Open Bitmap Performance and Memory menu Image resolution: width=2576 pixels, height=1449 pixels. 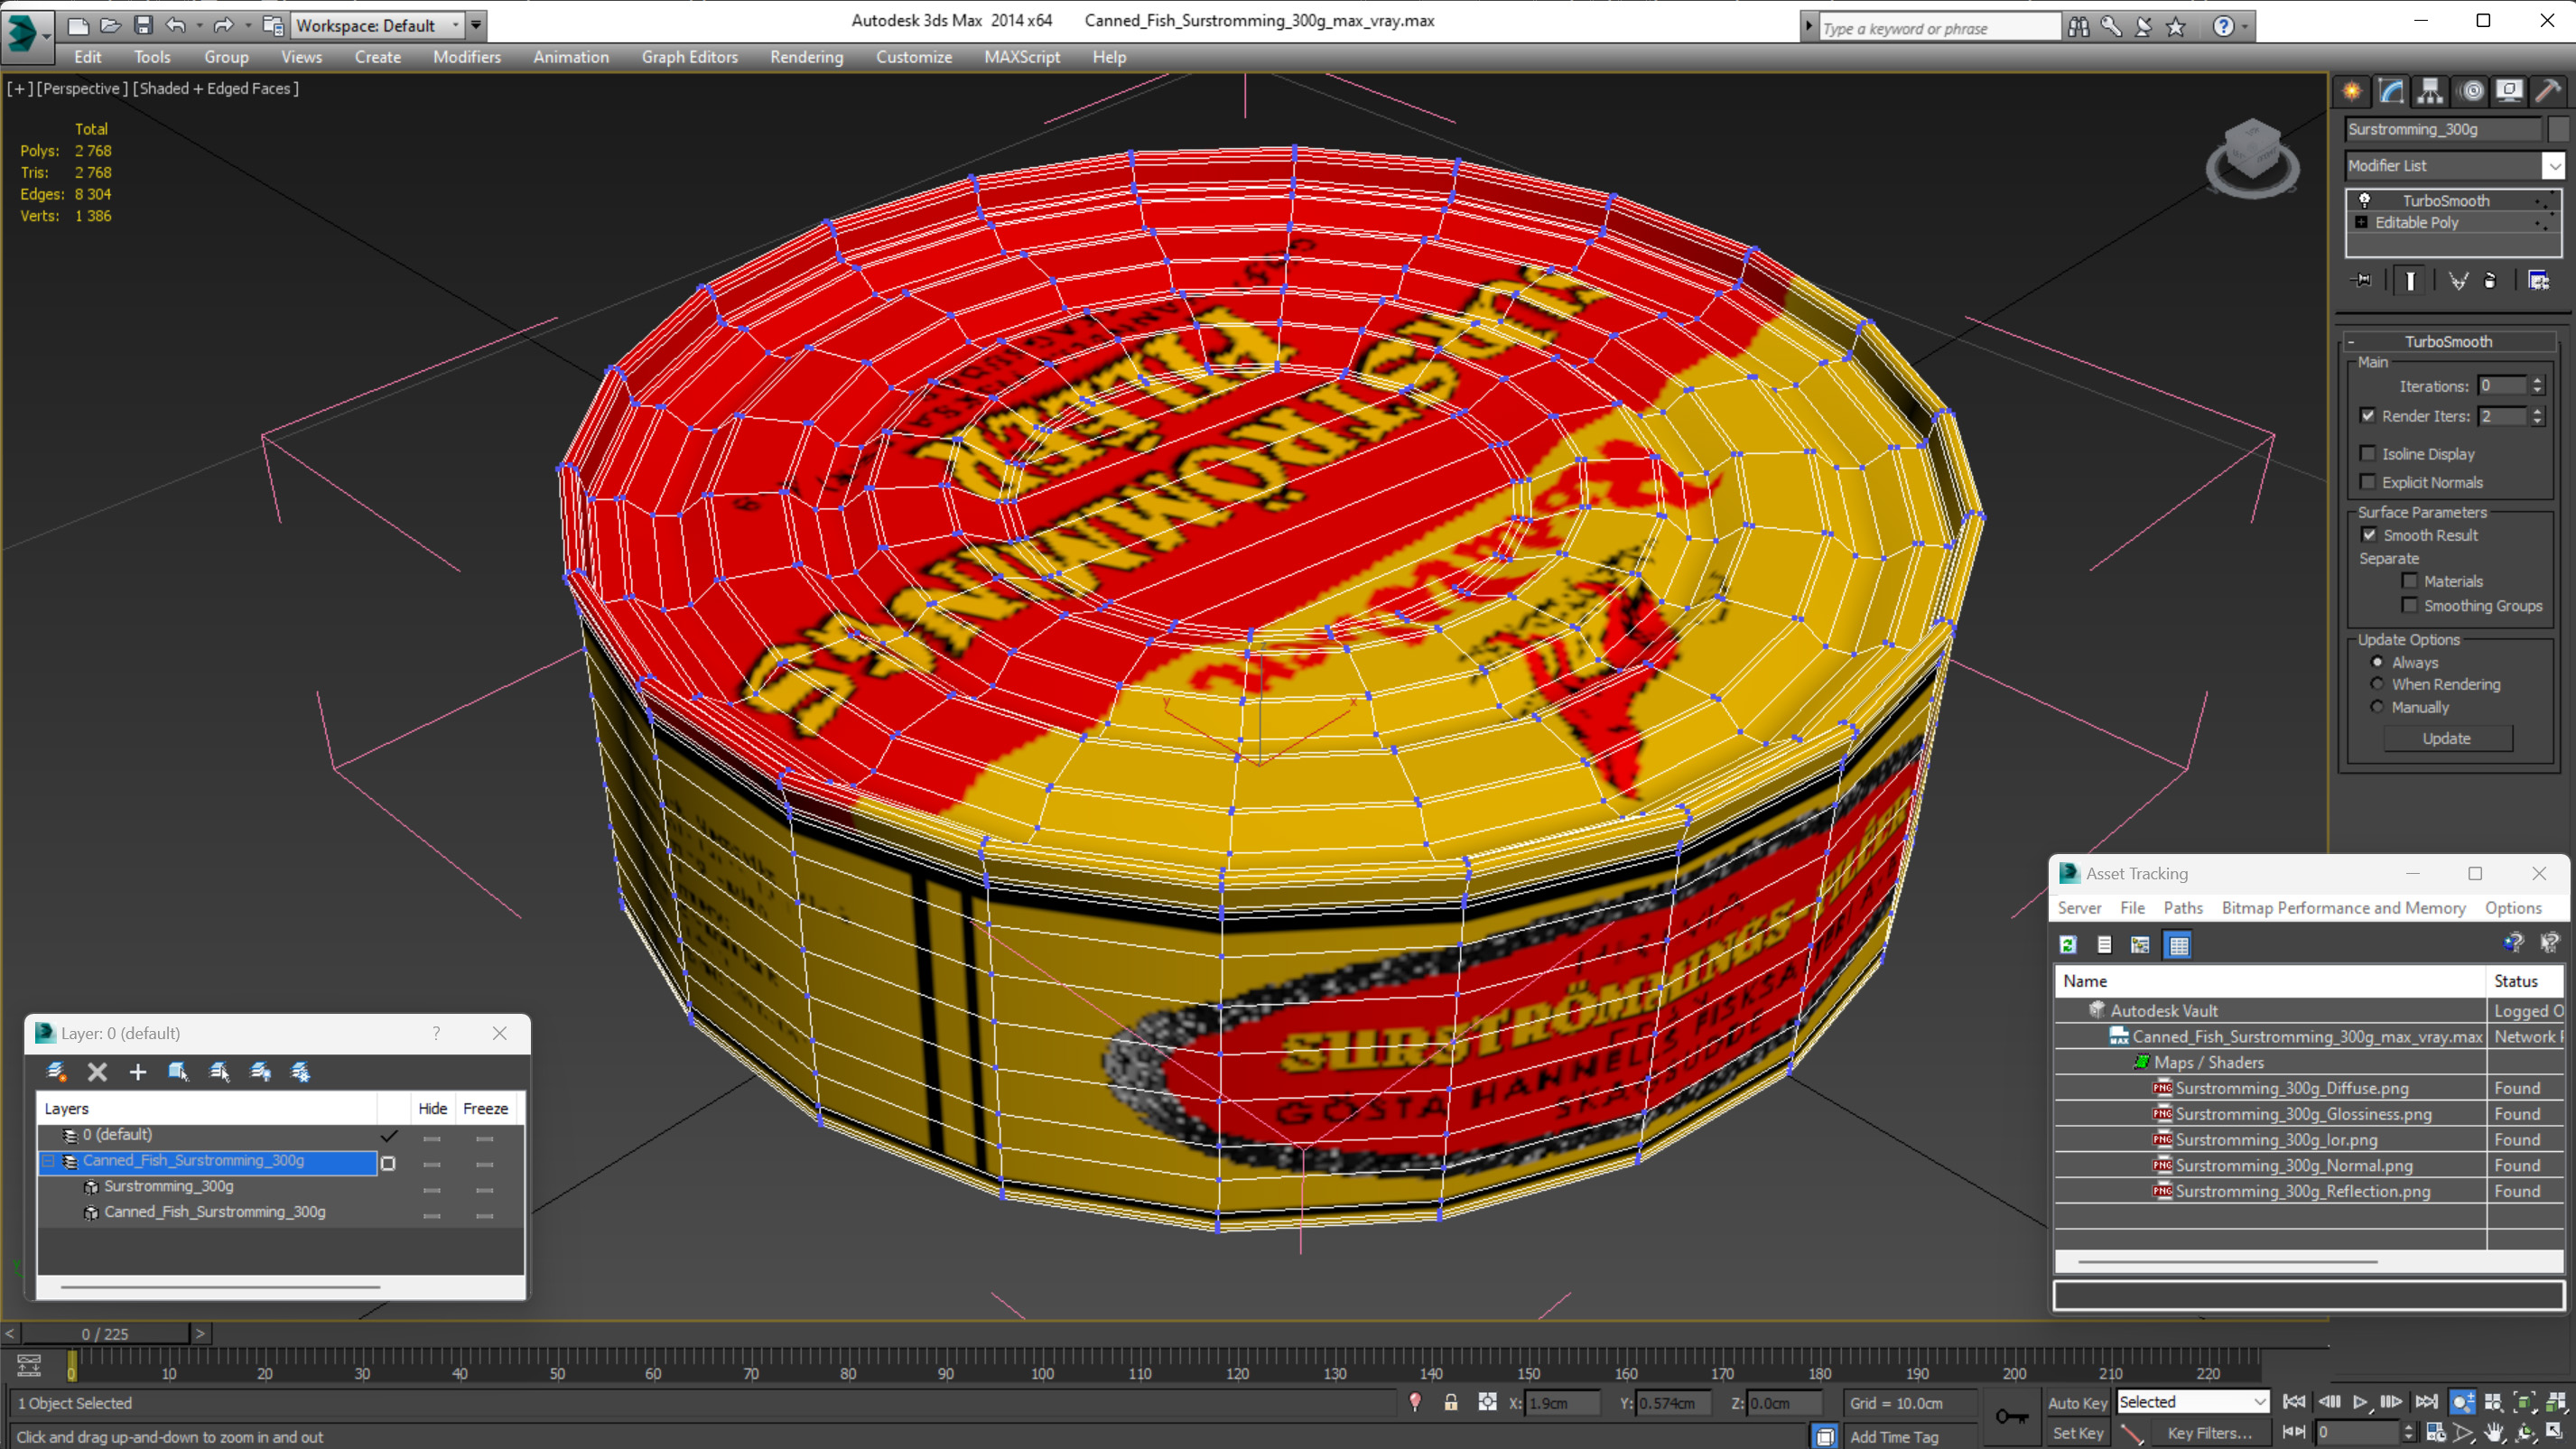[2343, 907]
